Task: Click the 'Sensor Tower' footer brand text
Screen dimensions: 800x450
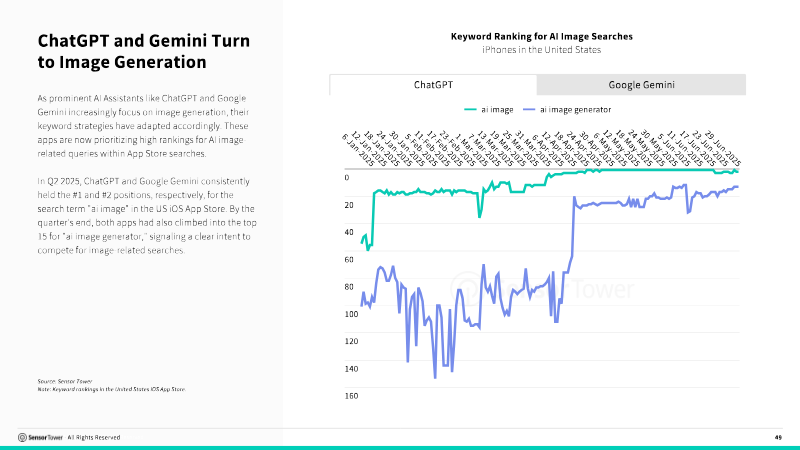Action: point(45,437)
